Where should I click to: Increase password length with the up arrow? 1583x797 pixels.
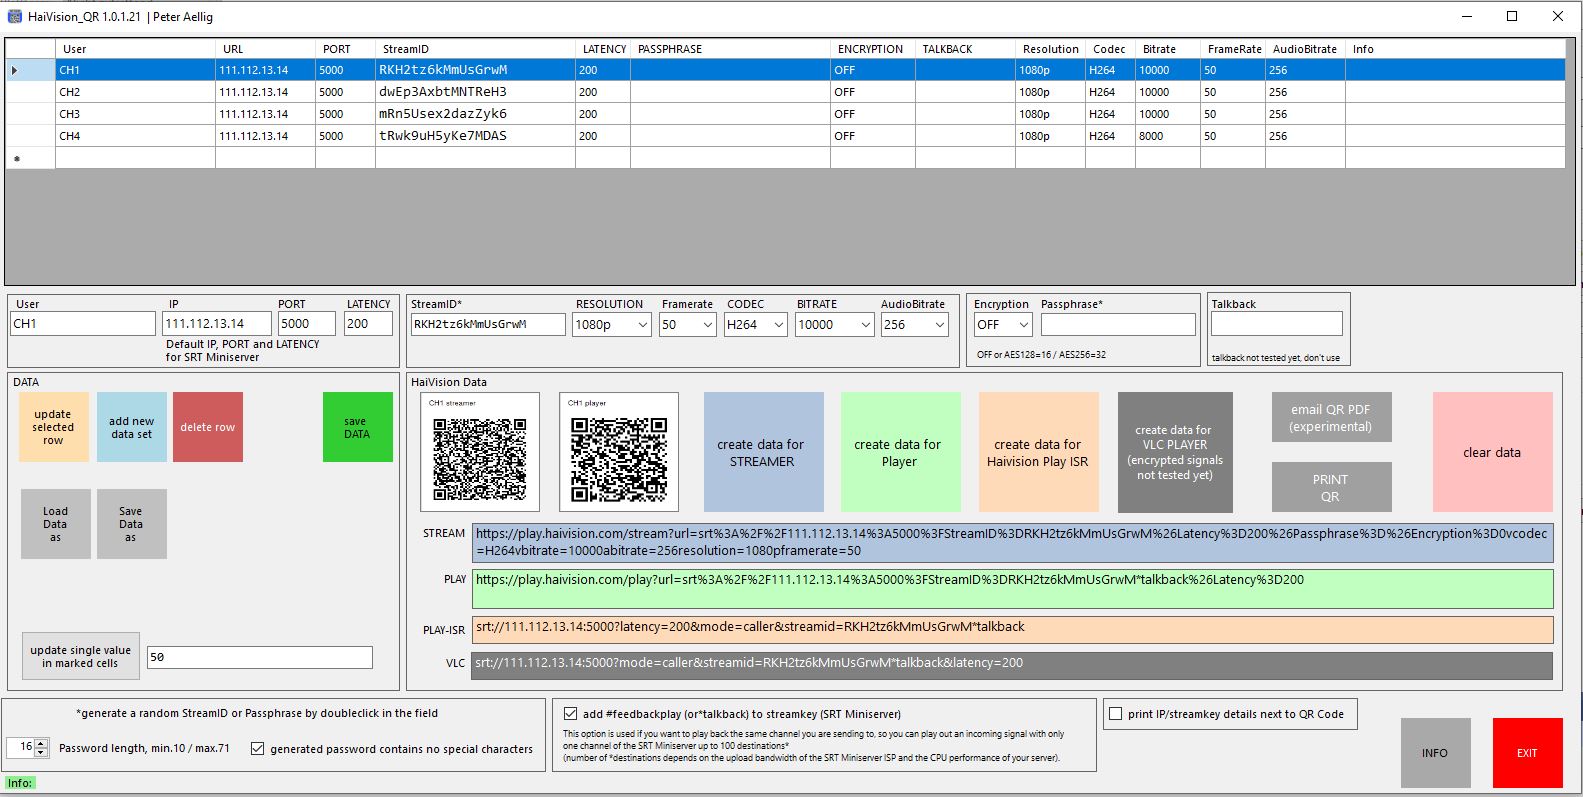[41, 743]
